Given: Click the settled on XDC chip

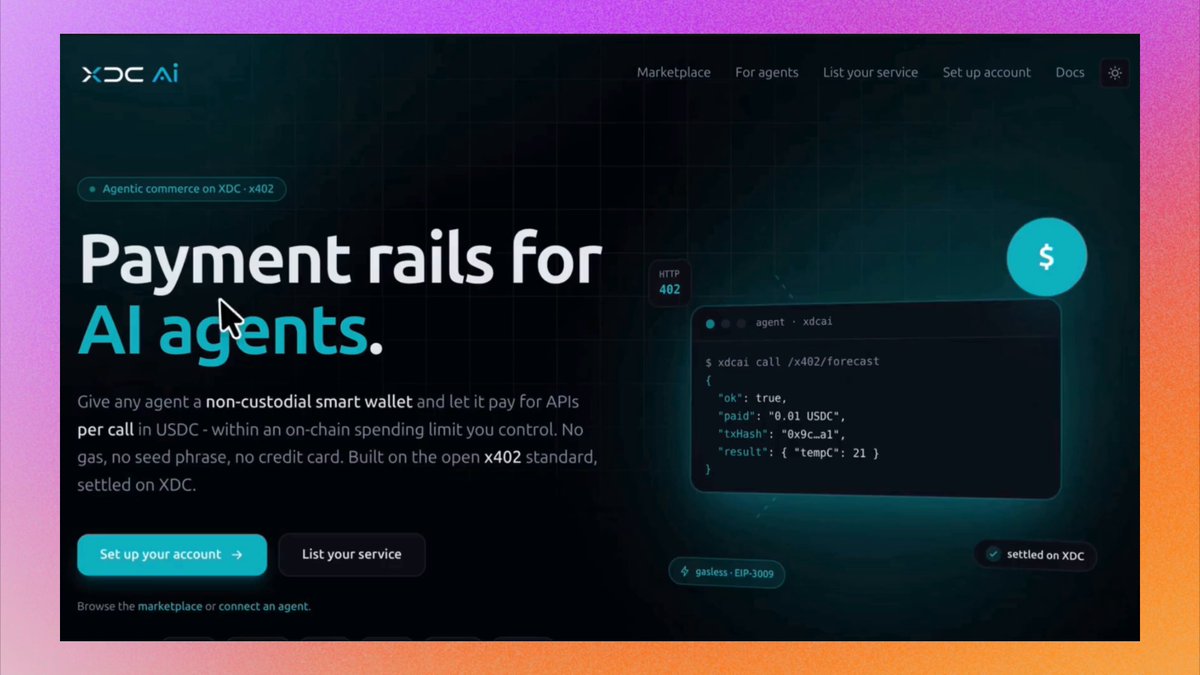Looking at the screenshot, I should coord(1035,555).
